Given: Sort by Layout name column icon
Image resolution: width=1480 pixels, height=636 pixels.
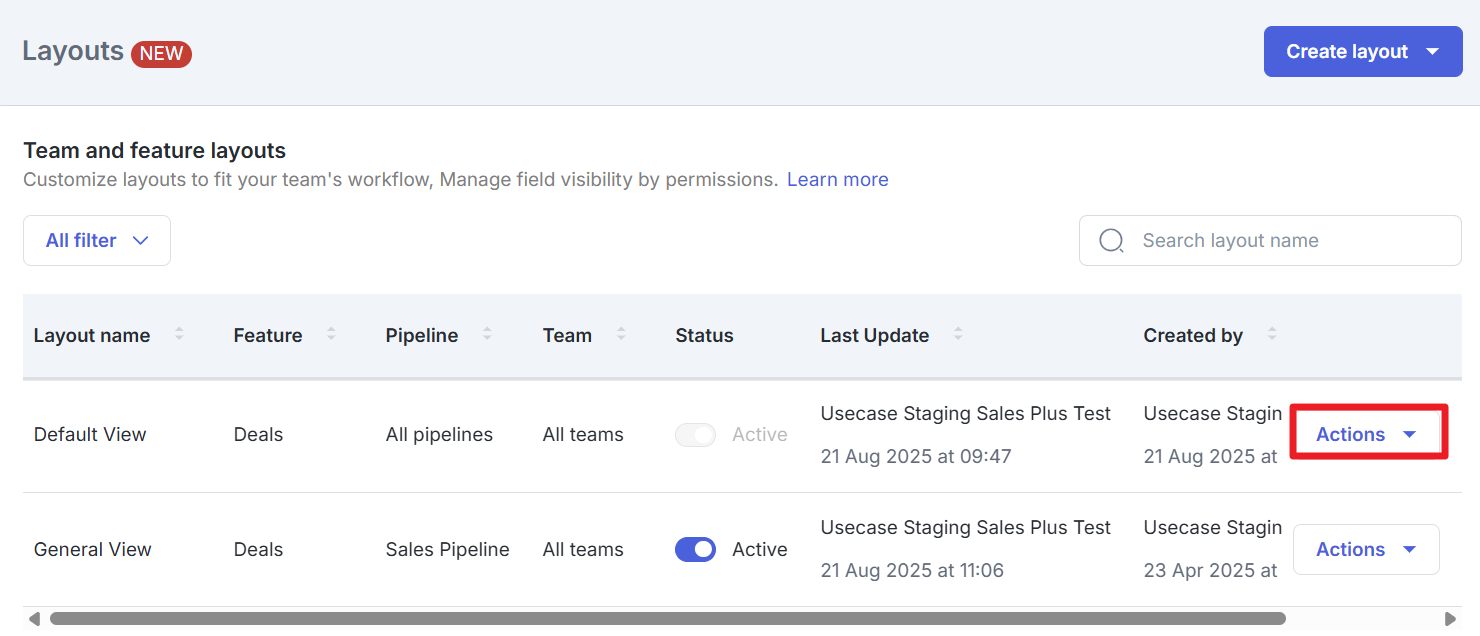Looking at the screenshot, I should pos(179,335).
